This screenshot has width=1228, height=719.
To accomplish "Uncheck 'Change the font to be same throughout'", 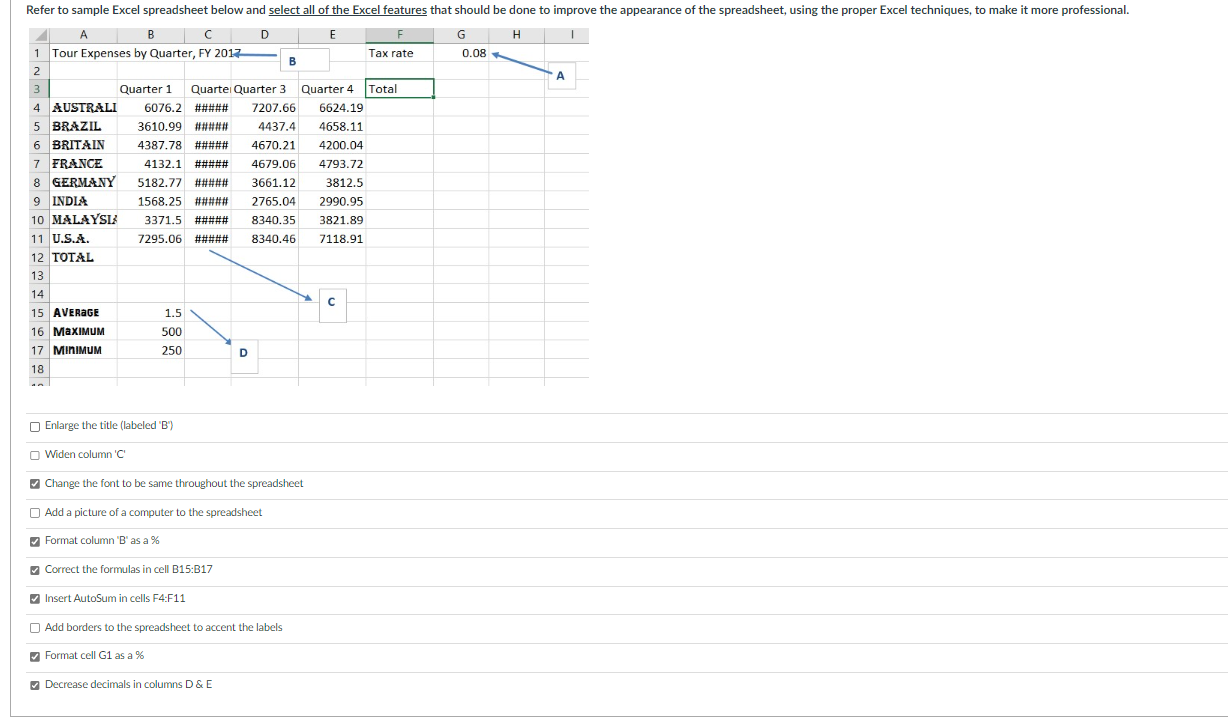I will [x=34, y=483].
